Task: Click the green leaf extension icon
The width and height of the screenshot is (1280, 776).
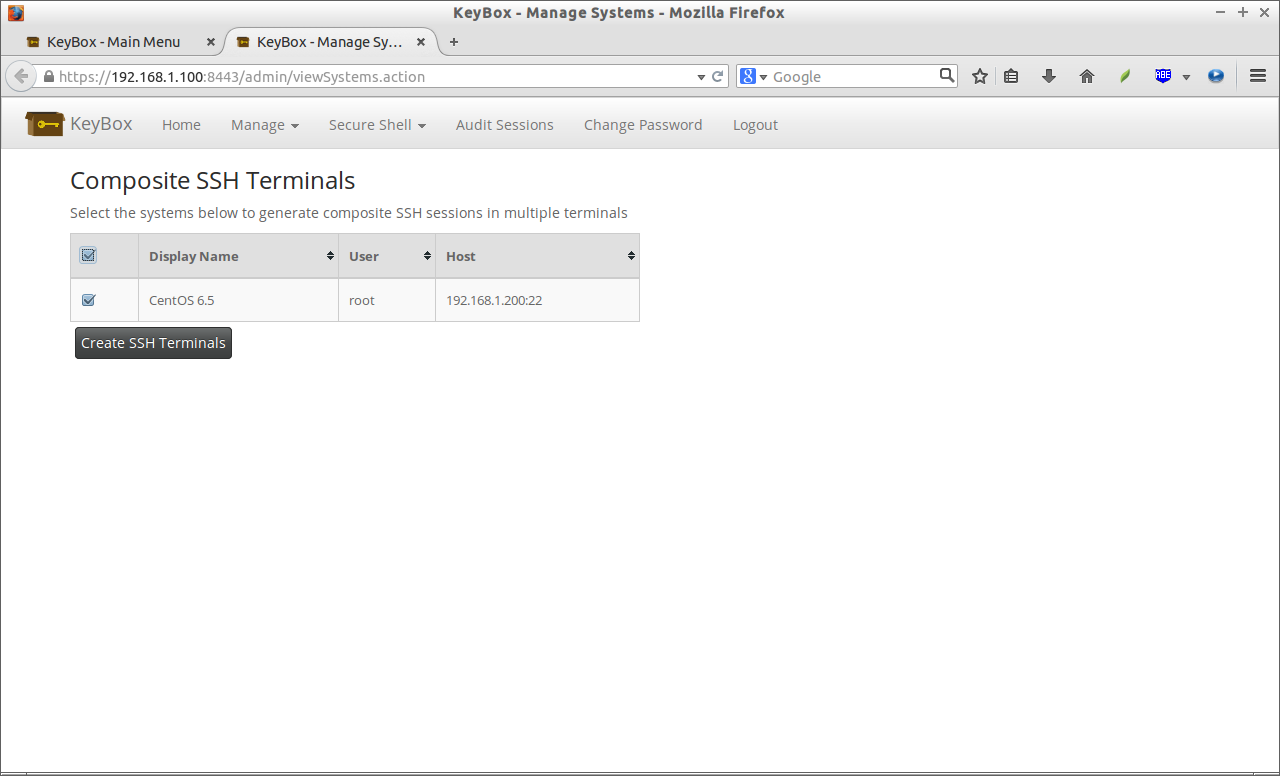Action: (x=1125, y=76)
